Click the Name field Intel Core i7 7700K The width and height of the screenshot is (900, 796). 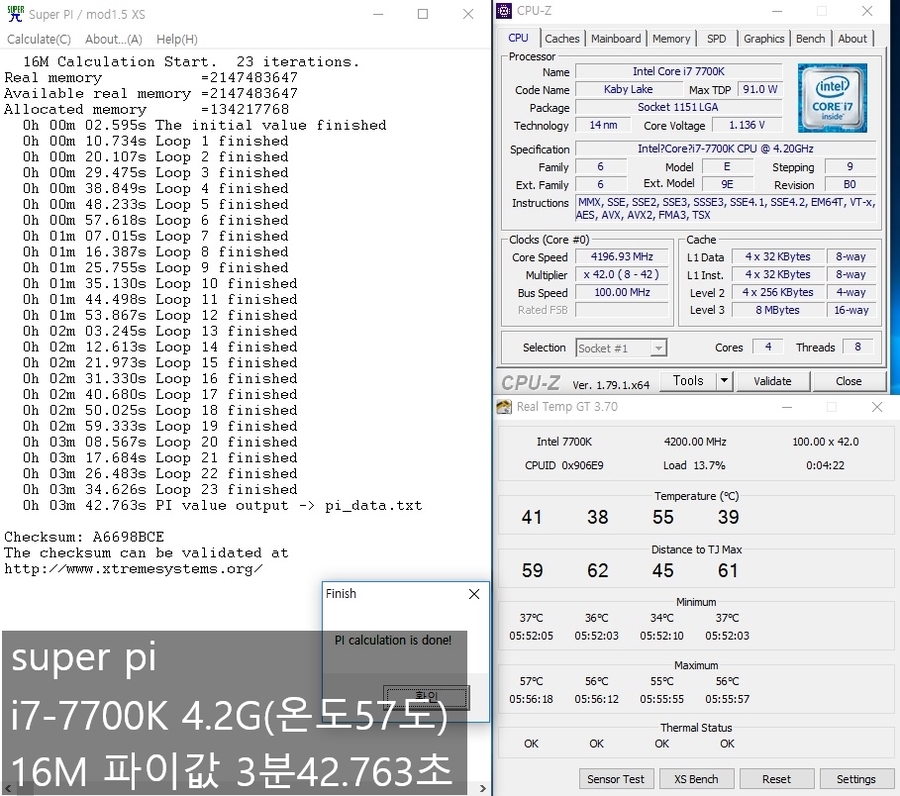(678, 71)
